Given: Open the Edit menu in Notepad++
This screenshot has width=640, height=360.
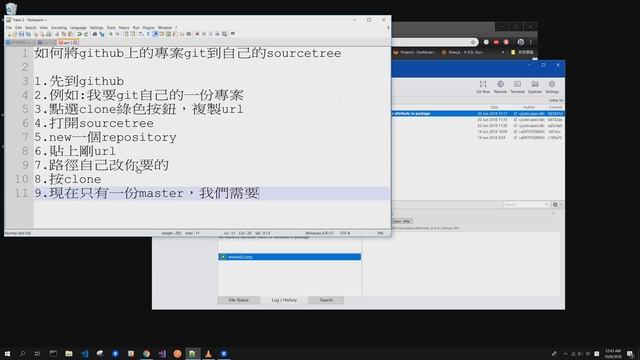Looking at the screenshot, I should click(18, 28).
